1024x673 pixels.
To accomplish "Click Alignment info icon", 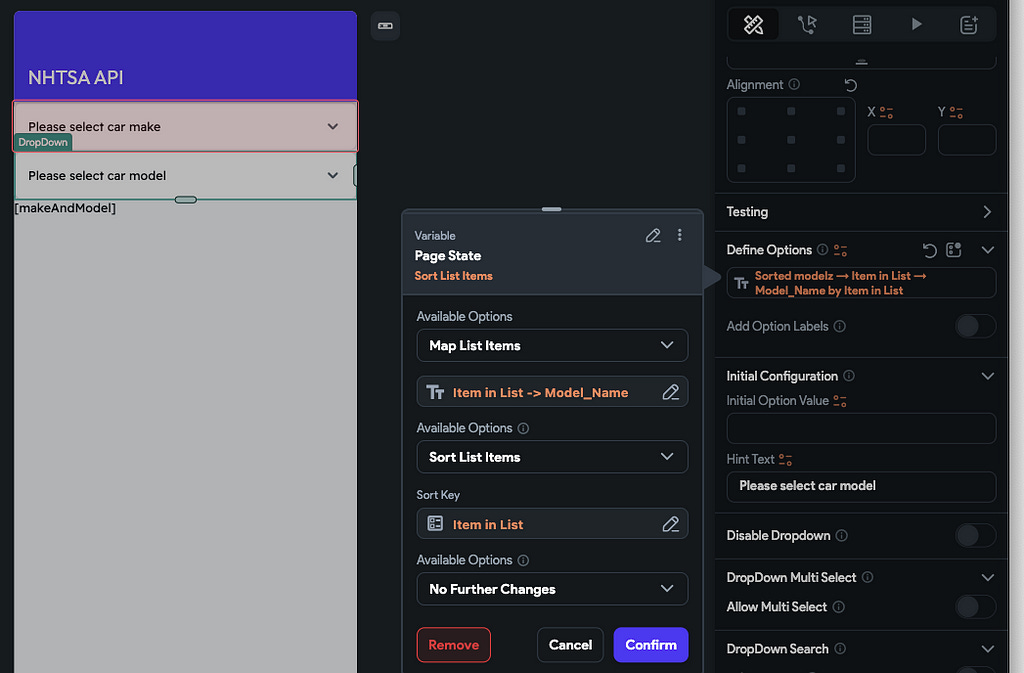I will (794, 84).
